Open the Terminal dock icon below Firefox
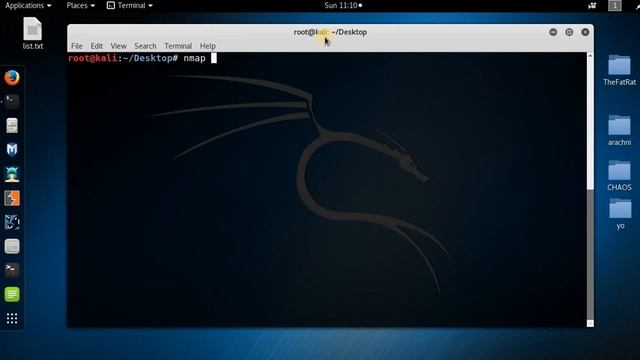 pos(12,101)
